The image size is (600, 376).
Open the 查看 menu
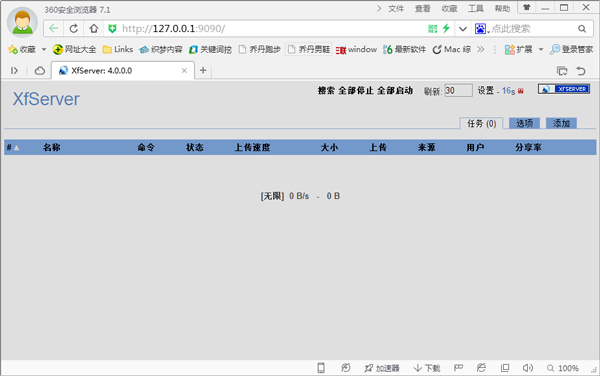tap(422, 8)
